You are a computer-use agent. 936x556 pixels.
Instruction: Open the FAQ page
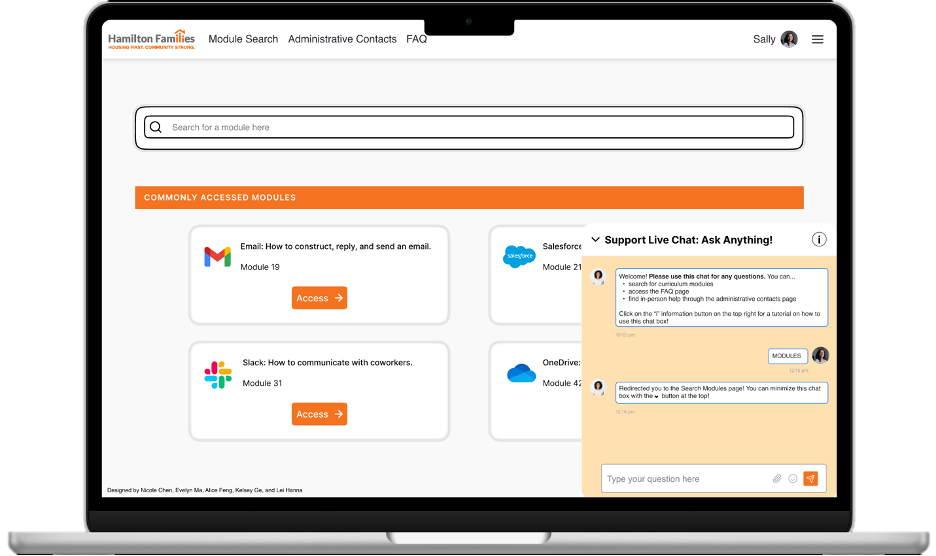click(416, 39)
